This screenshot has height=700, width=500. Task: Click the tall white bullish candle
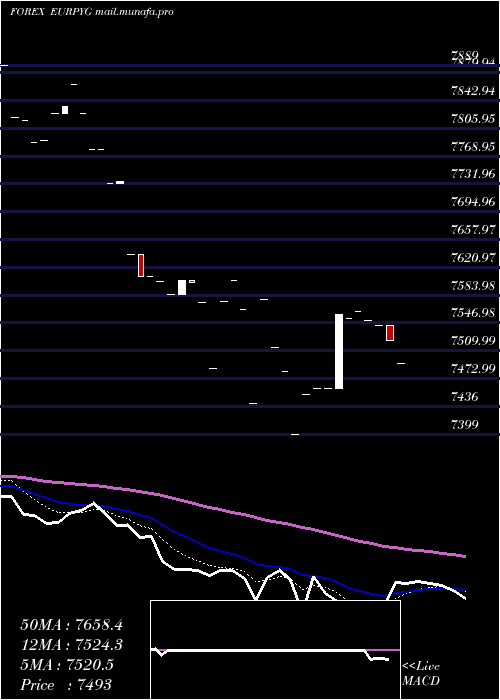339,352
